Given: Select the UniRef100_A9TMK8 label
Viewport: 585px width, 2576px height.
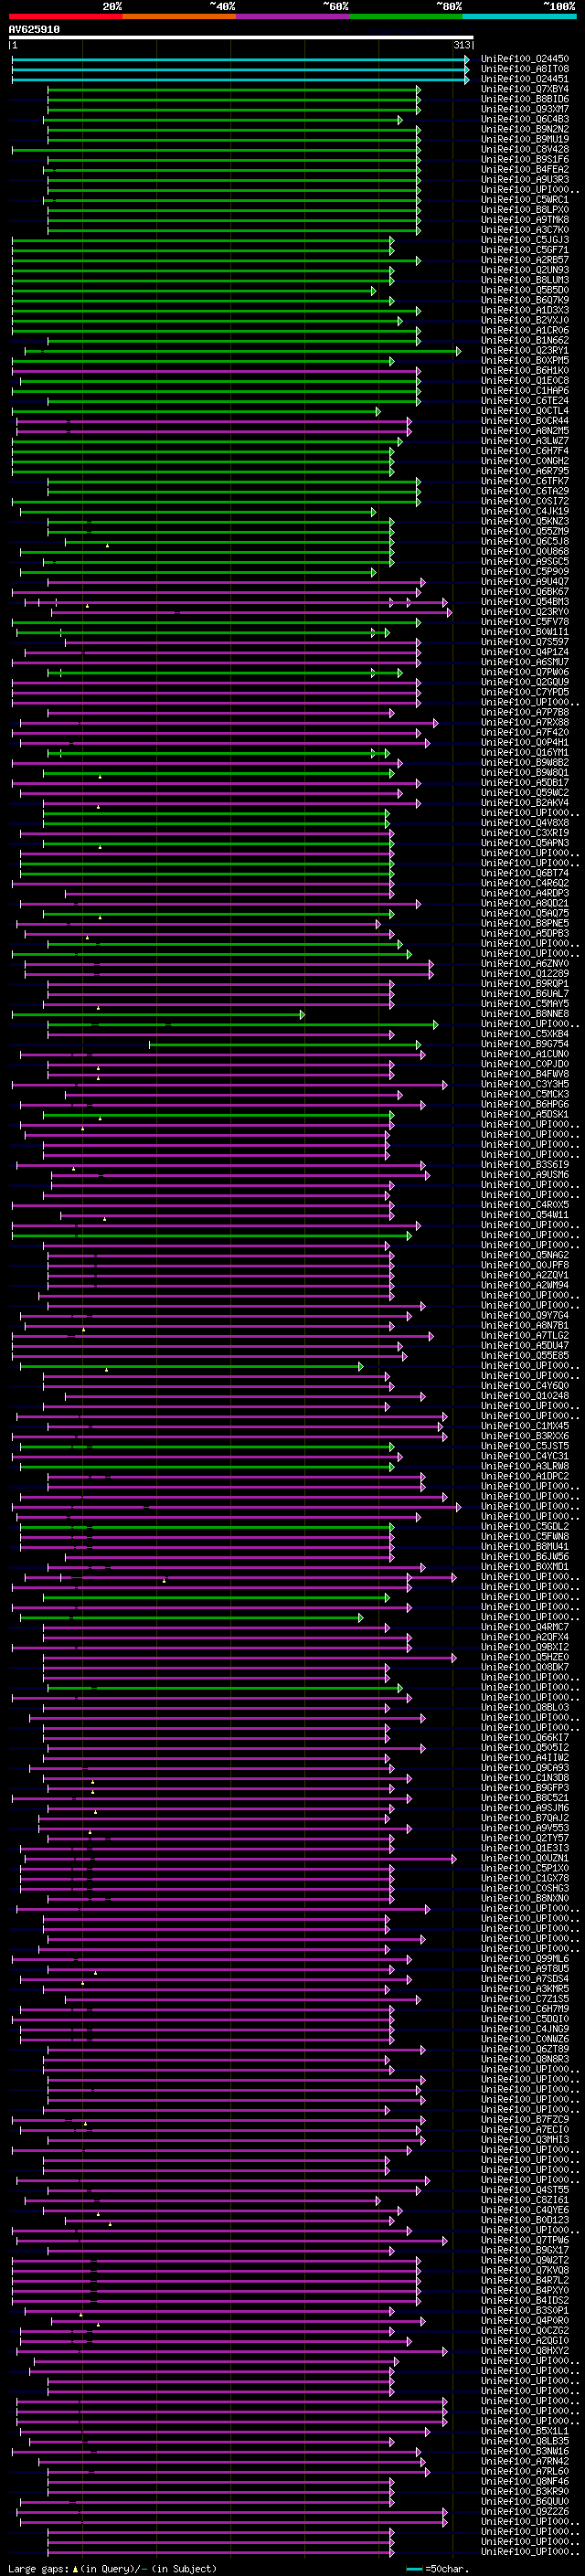Looking at the screenshot, I should (x=525, y=220).
